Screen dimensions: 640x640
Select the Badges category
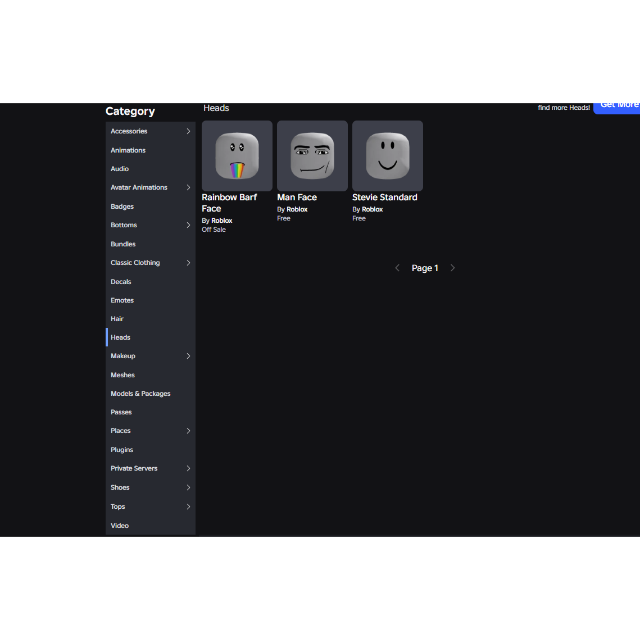[151, 207]
